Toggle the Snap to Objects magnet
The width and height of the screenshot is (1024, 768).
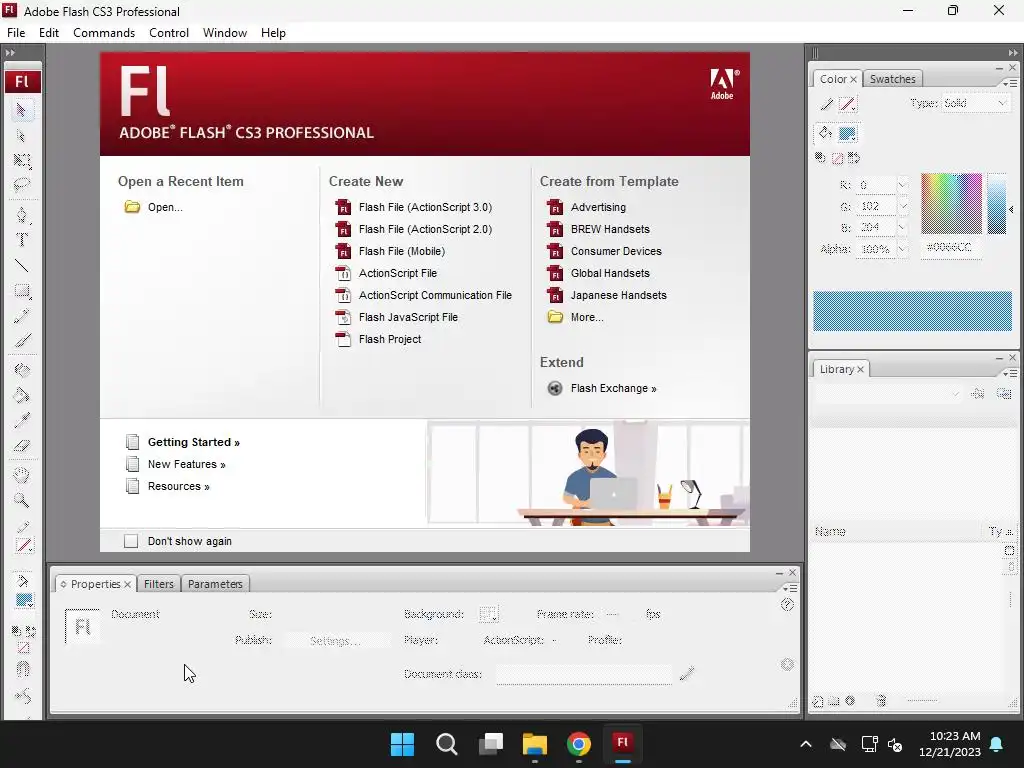point(23,669)
